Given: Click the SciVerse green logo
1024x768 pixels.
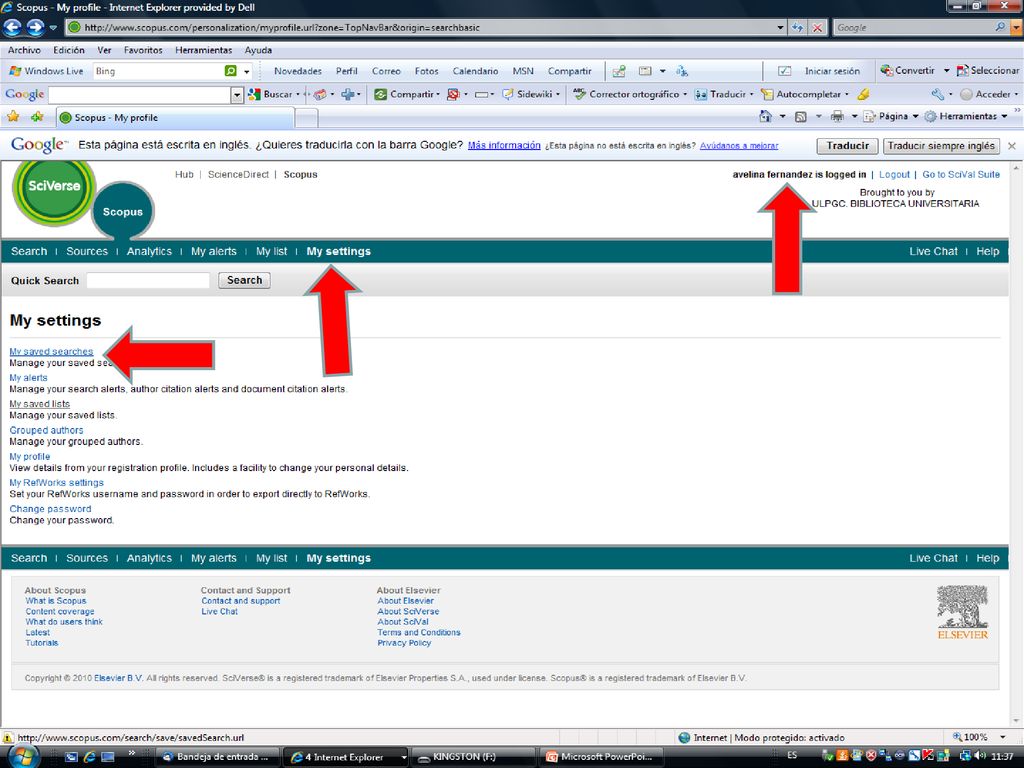Looking at the screenshot, I should point(54,190).
